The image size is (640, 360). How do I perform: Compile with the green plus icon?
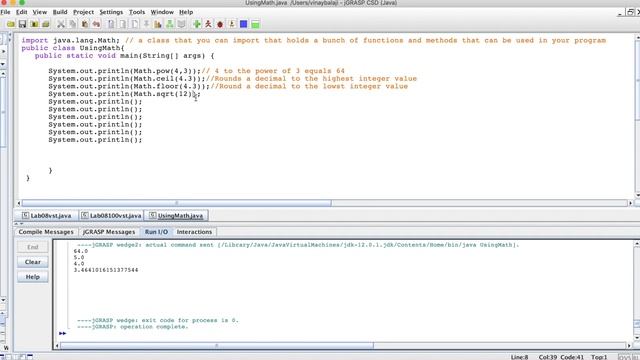(x=197, y=24)
